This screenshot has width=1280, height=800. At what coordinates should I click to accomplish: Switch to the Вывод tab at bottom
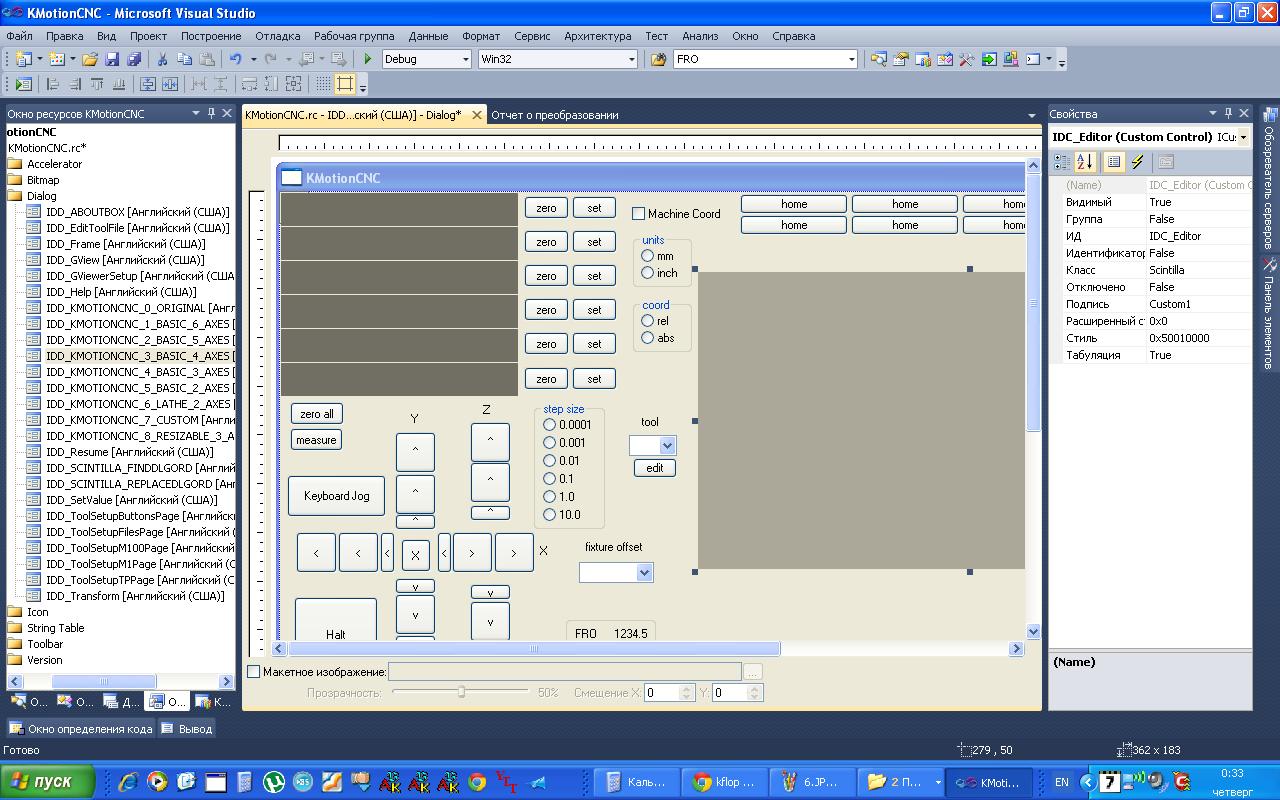click(x=187, y=729)
